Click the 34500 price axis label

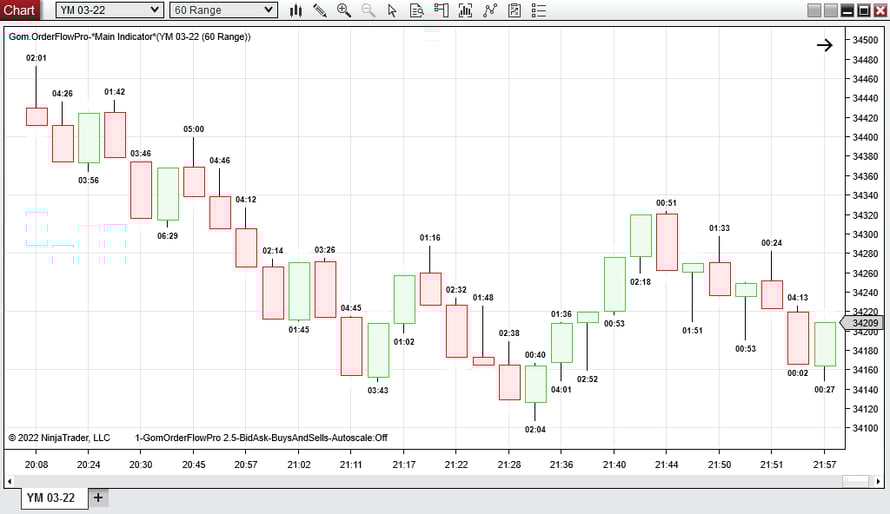(x=865, y=40)
